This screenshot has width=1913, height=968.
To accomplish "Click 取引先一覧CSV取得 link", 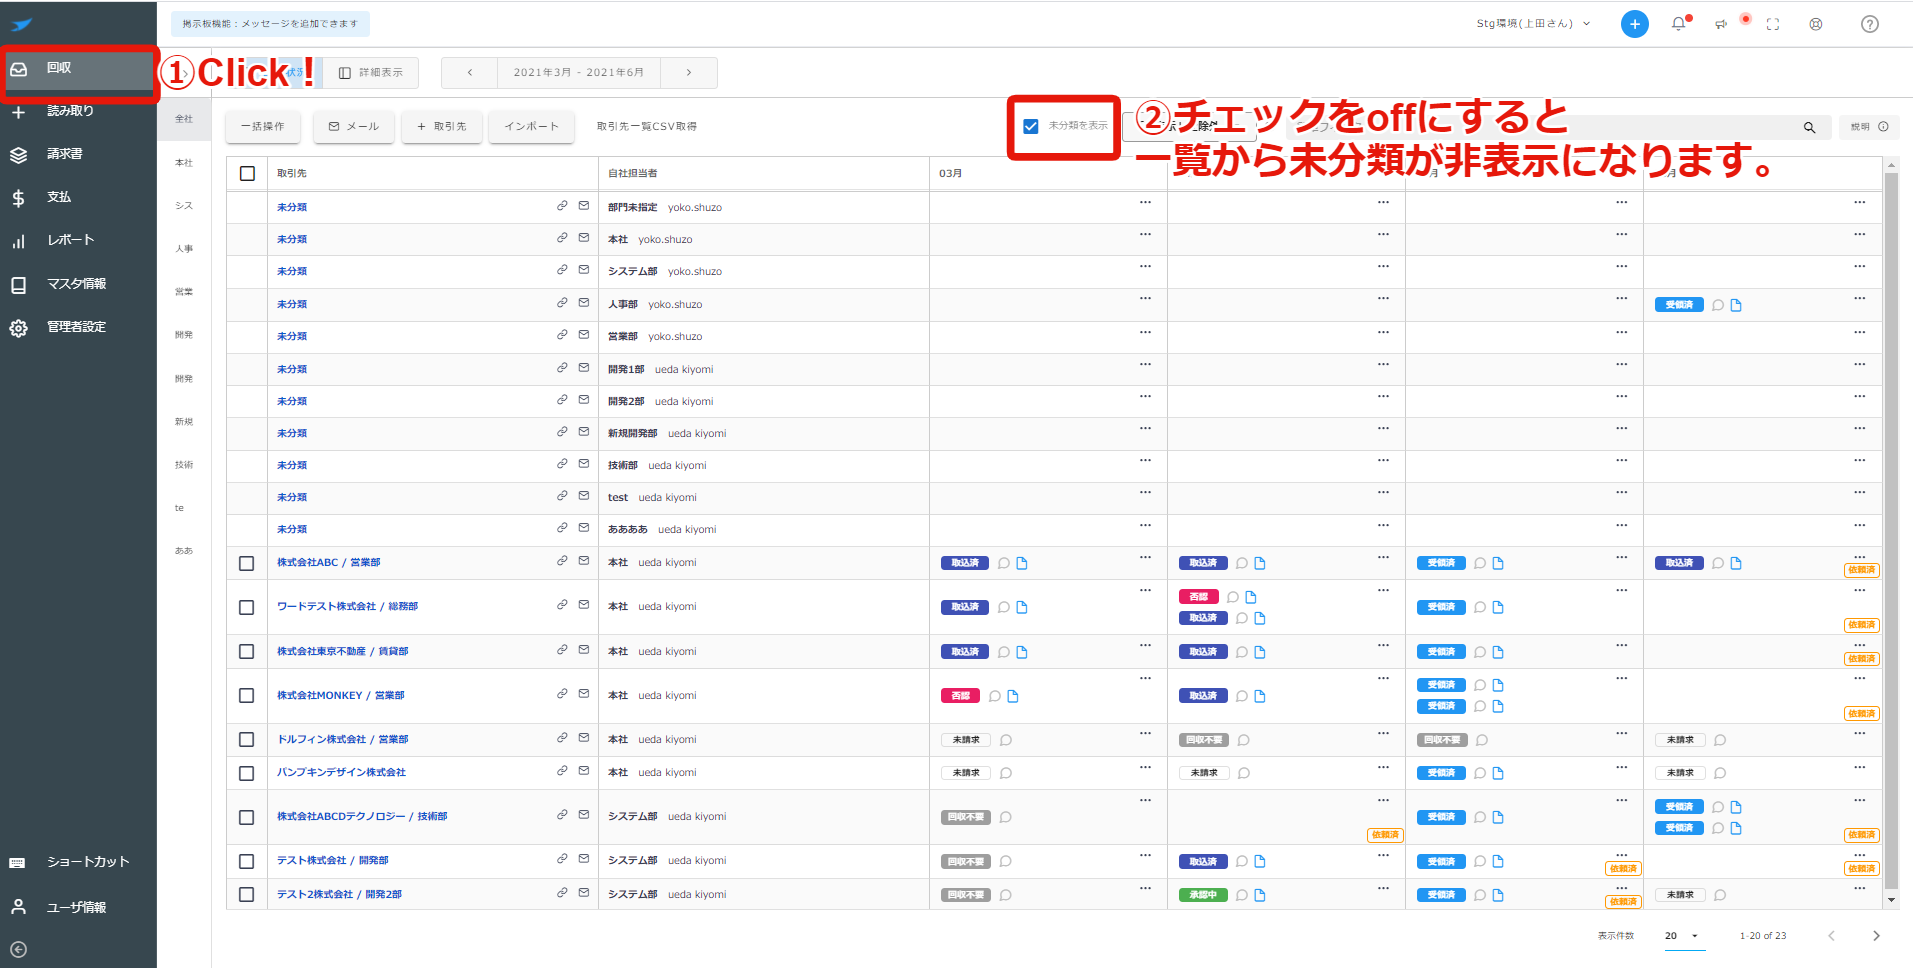I will point(647,127).
